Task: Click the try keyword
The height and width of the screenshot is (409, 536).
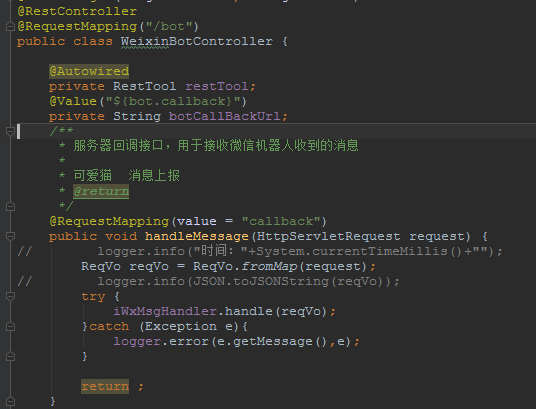Action: tap(93, 296)
